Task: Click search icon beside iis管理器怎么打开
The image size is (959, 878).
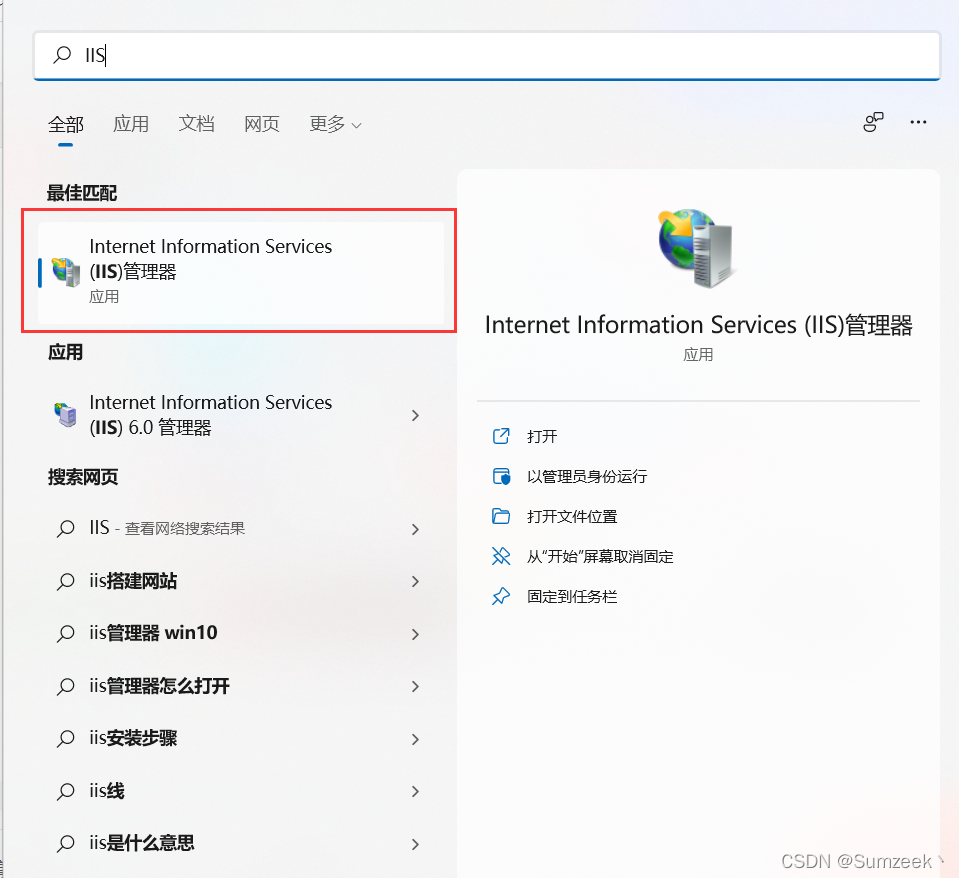Action: [x=65, y=687]
